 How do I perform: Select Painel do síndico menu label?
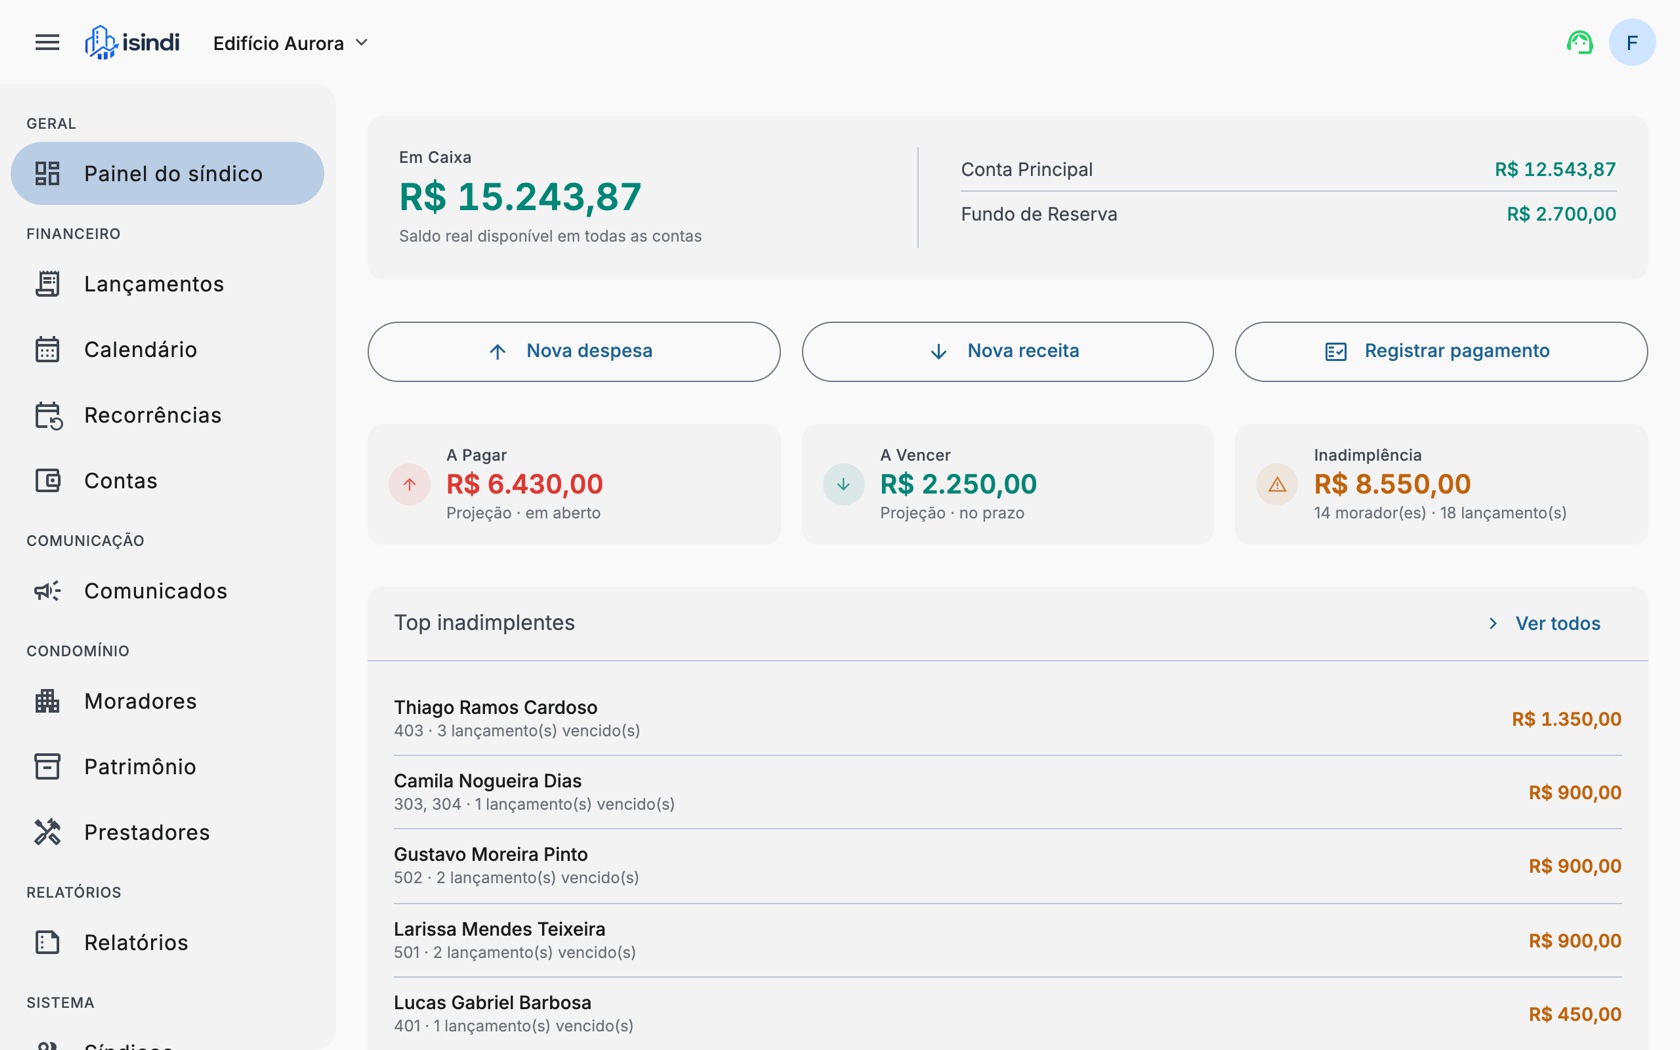pos(173,173)
